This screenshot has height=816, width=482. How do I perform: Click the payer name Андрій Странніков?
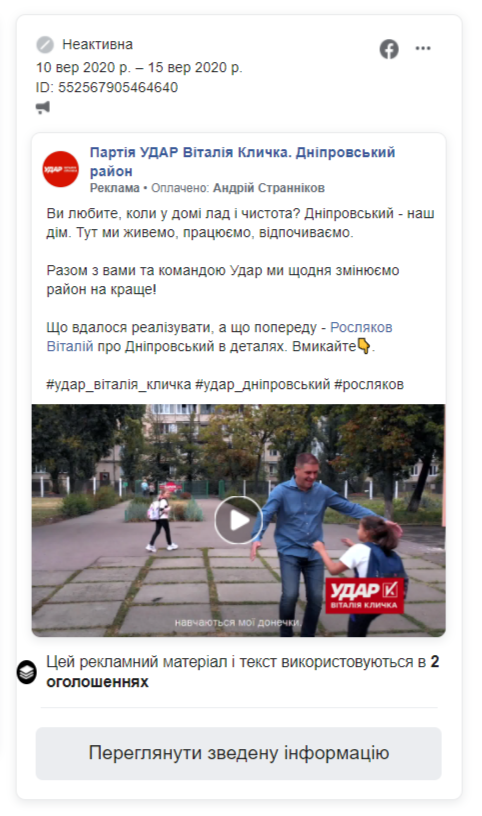point(269,188)
